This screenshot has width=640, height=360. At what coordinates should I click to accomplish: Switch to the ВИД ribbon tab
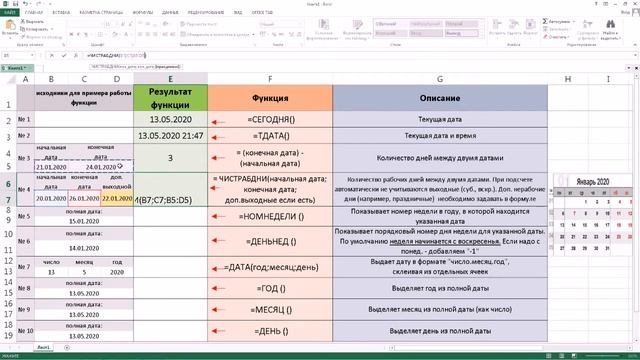click(238, 12)
